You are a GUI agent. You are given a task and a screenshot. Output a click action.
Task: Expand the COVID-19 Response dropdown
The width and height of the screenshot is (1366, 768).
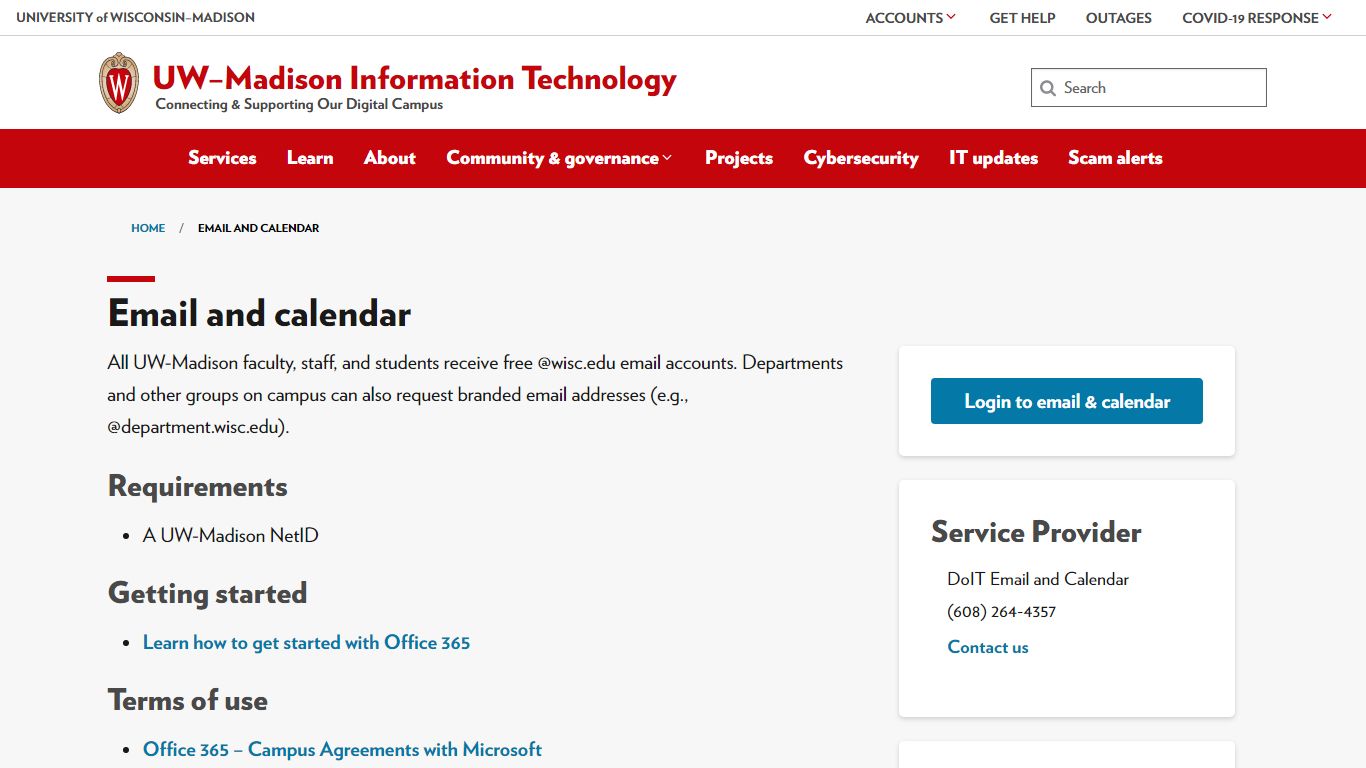(x=1257, y=18)
